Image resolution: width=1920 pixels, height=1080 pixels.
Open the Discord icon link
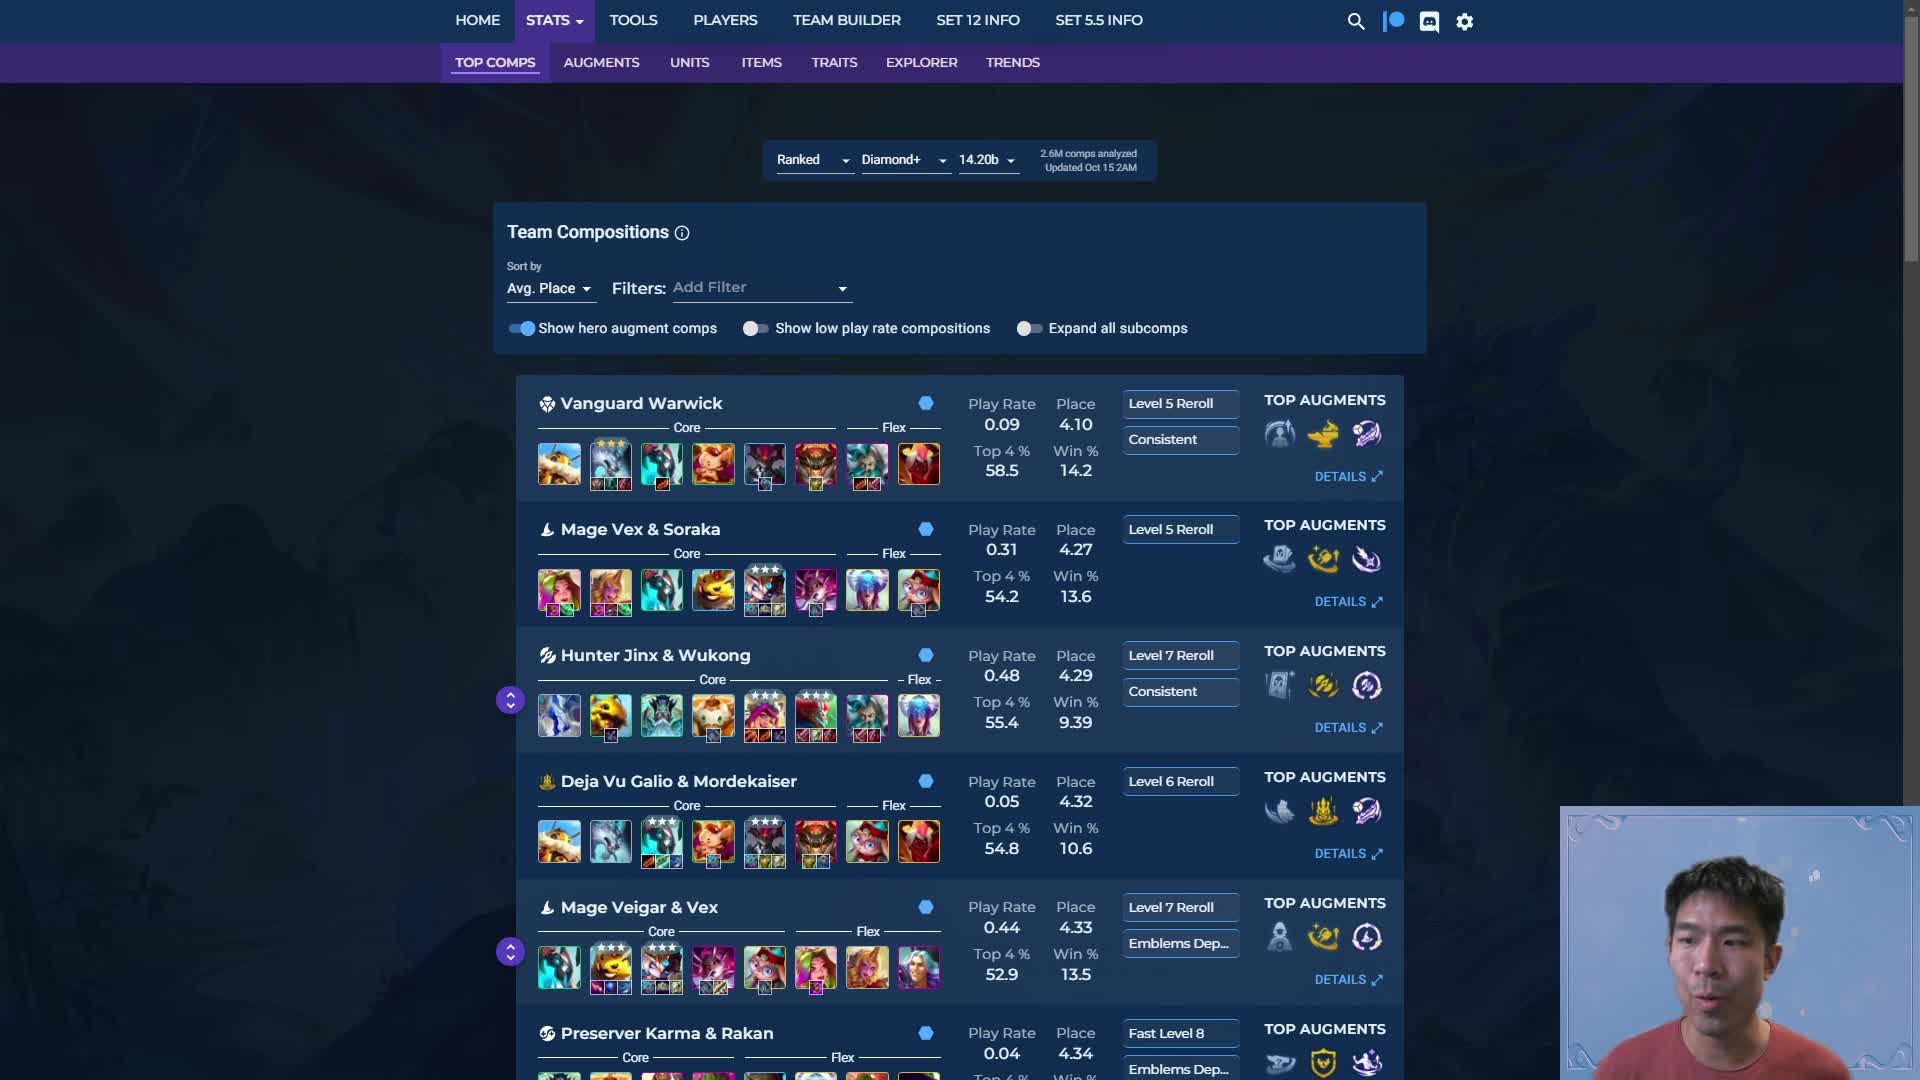point(1430,21)
